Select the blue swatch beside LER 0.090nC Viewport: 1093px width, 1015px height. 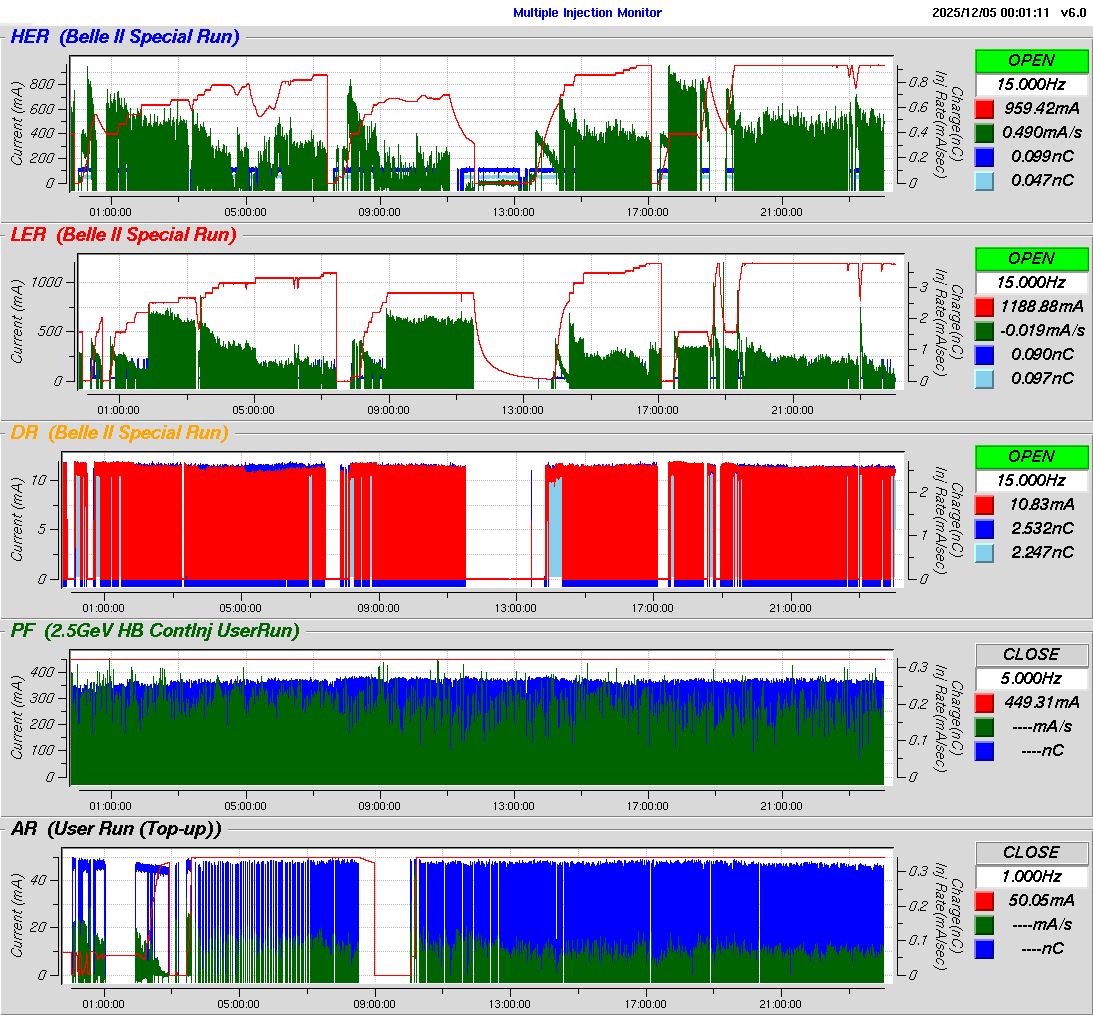(985, 354)
